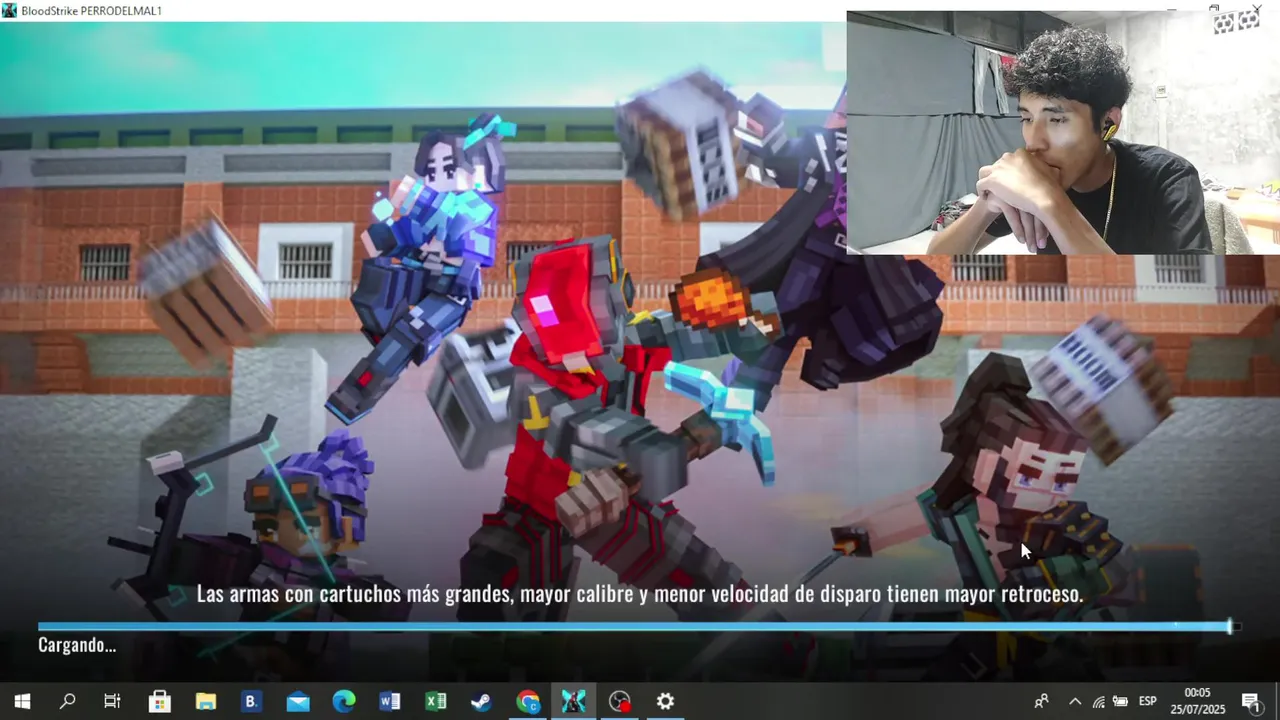Open Steam from the taskbar
1280x720 pixels.
tap(481, 702)
